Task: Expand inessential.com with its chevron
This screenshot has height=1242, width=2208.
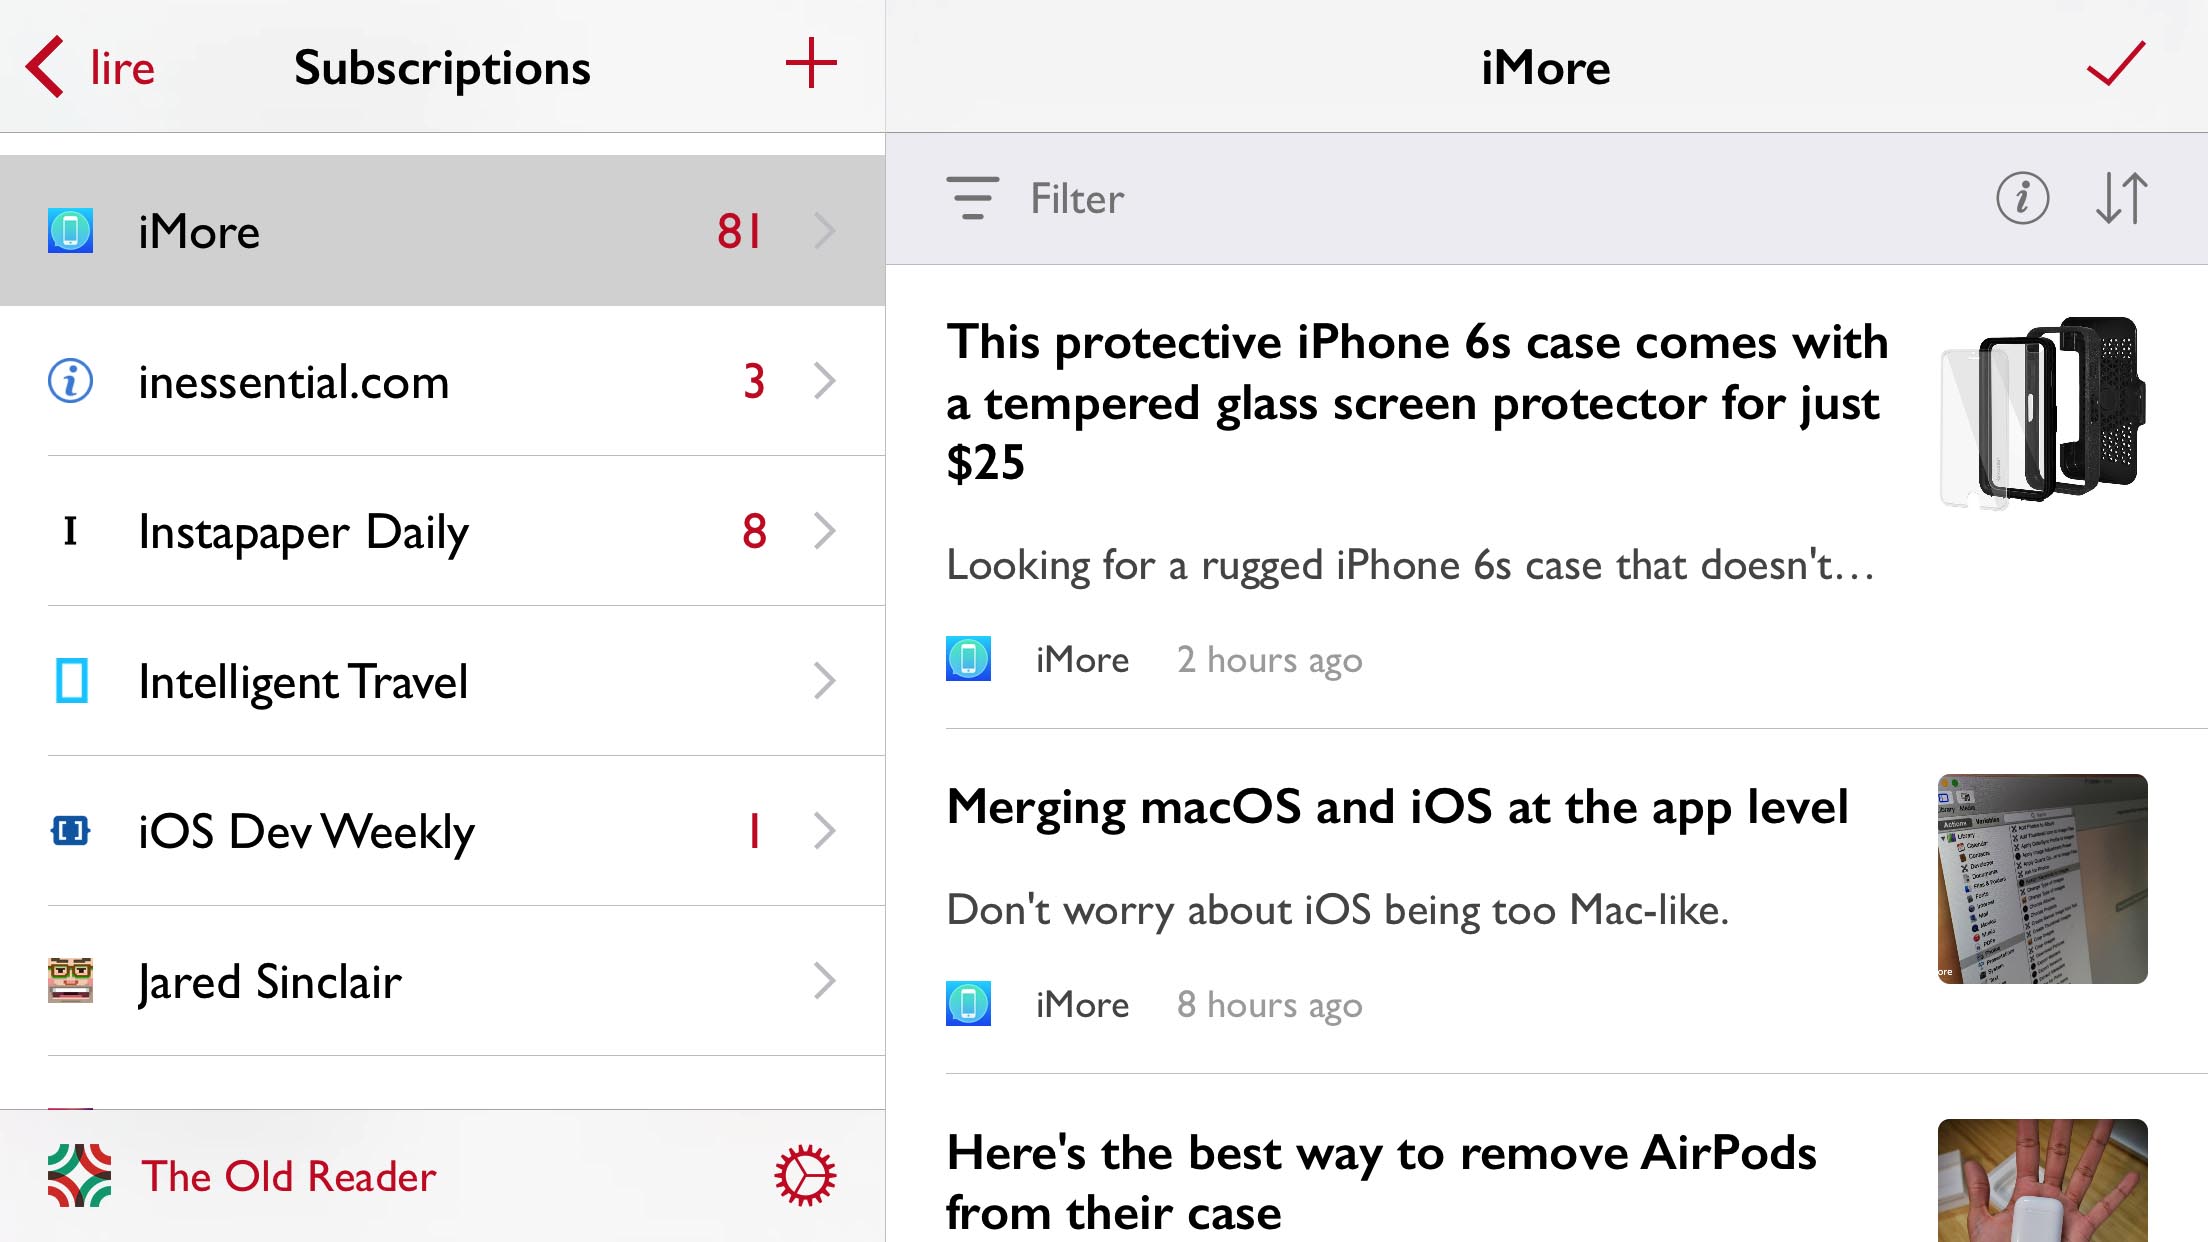Action: click(824, 380)
